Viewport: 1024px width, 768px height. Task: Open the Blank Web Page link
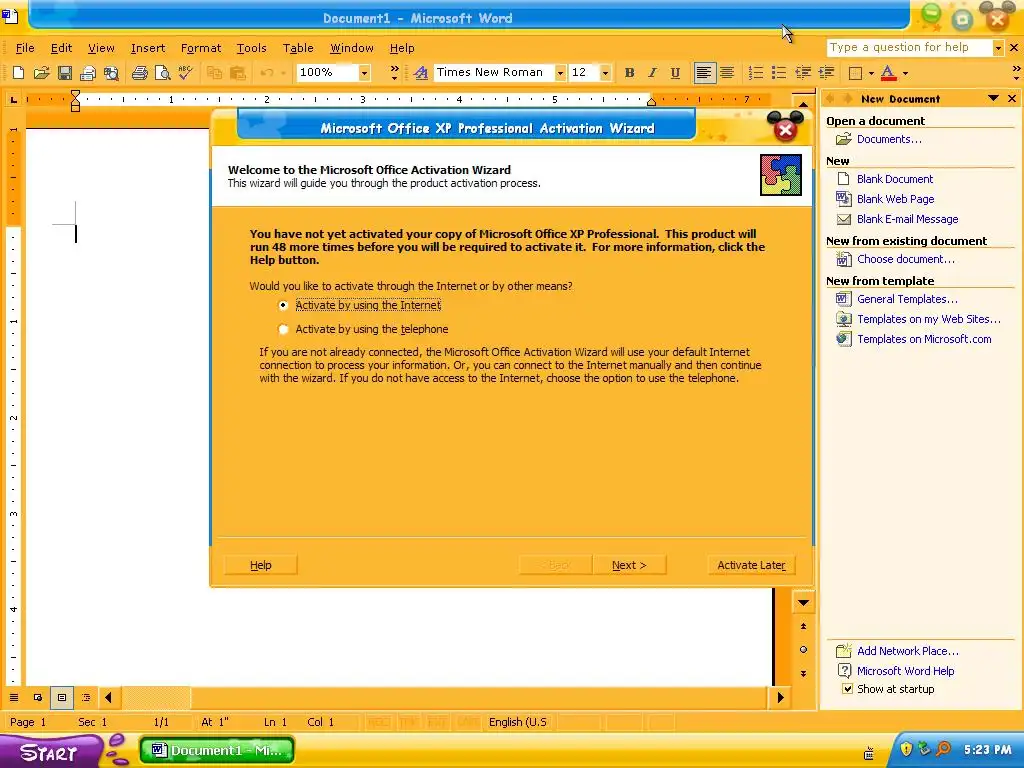pyautogui.click(x=895, y=199)
